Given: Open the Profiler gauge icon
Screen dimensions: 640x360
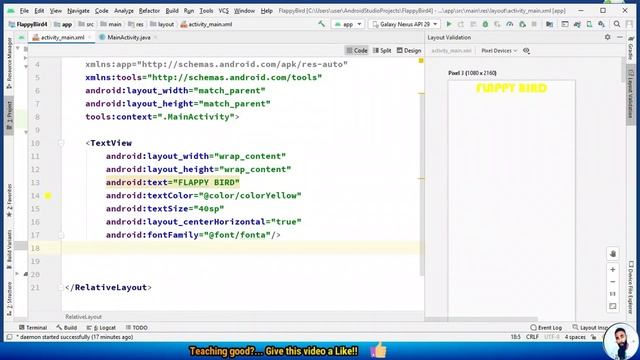Looking at the screenshot, I should [510, 24].
